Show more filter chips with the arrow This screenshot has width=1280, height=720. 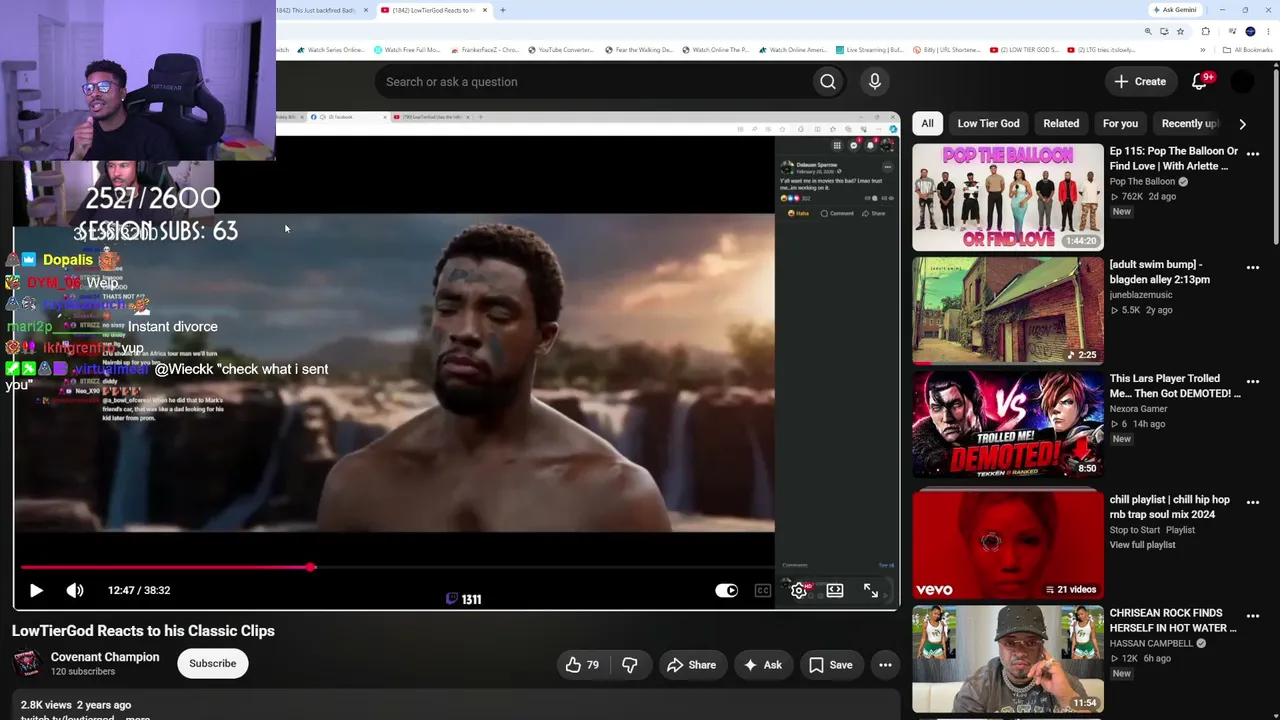1242,124
